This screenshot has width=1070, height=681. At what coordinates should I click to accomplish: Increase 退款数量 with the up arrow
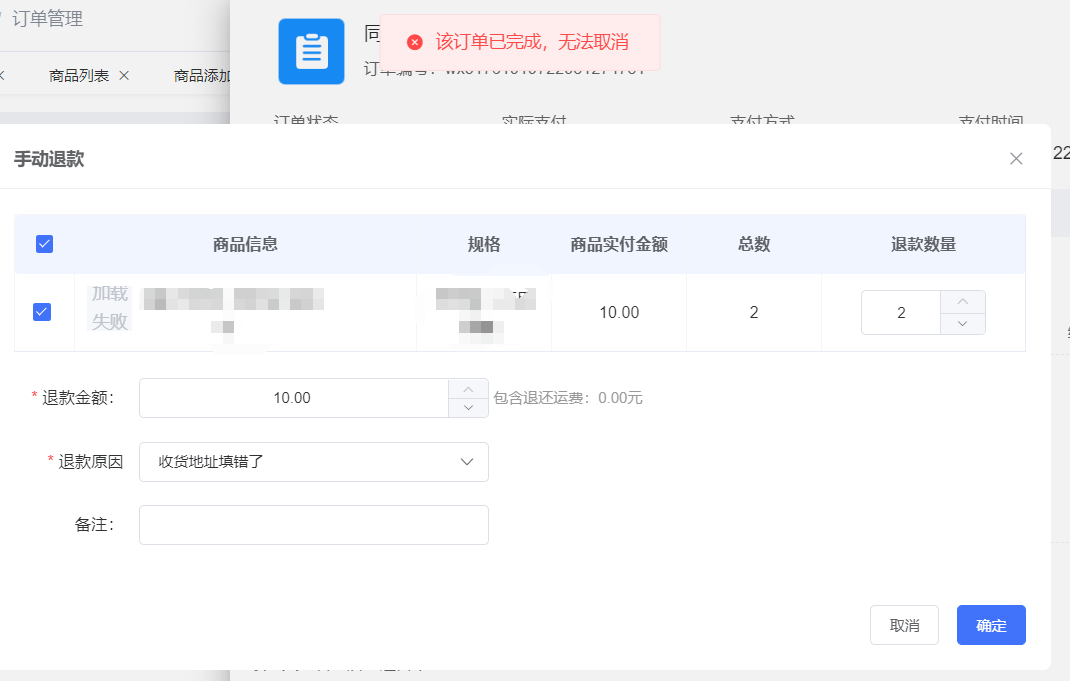[962, 301]
